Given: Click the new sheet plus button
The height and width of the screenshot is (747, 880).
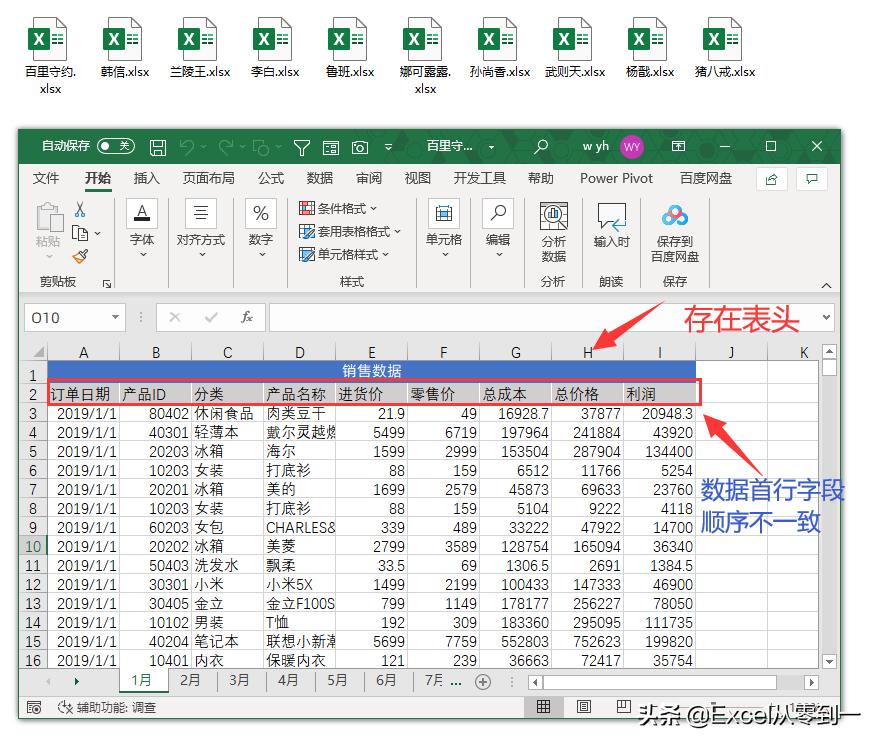Looking at the screenshot, I should [484, 680].
